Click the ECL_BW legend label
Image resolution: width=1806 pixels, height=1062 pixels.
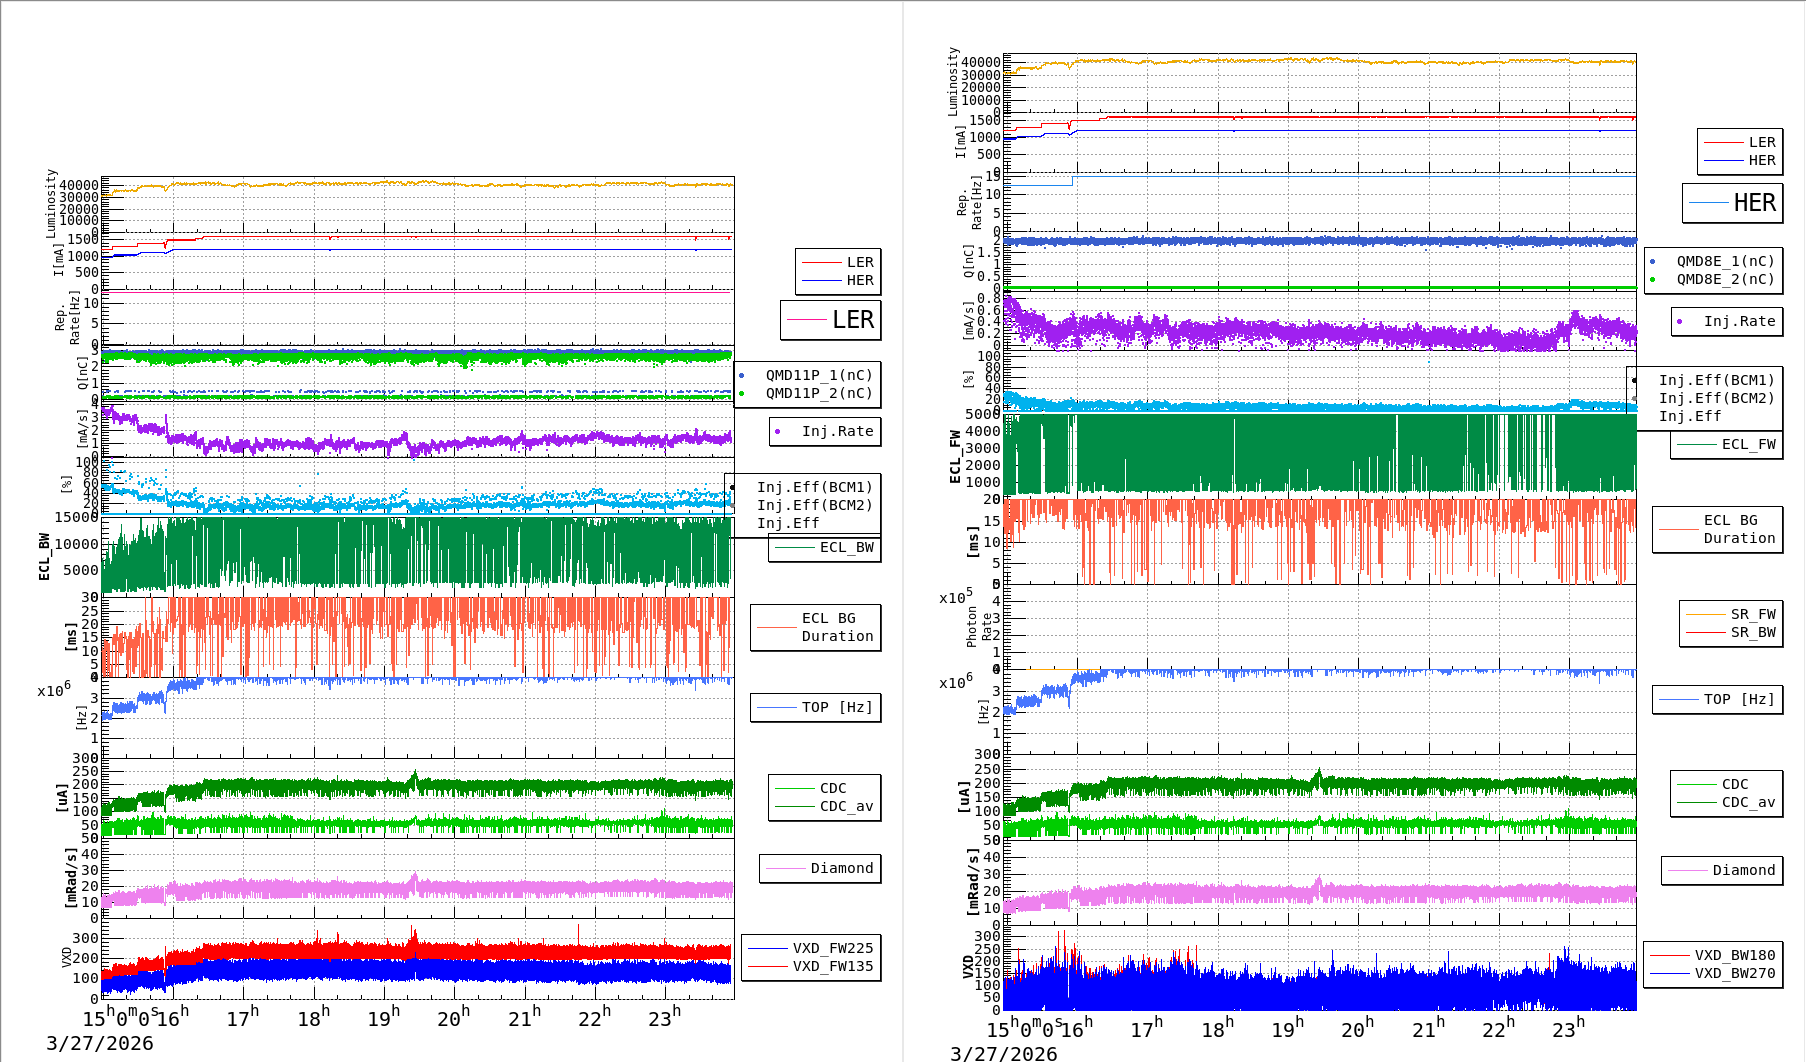pyautogui.click(x=845, y=547)
